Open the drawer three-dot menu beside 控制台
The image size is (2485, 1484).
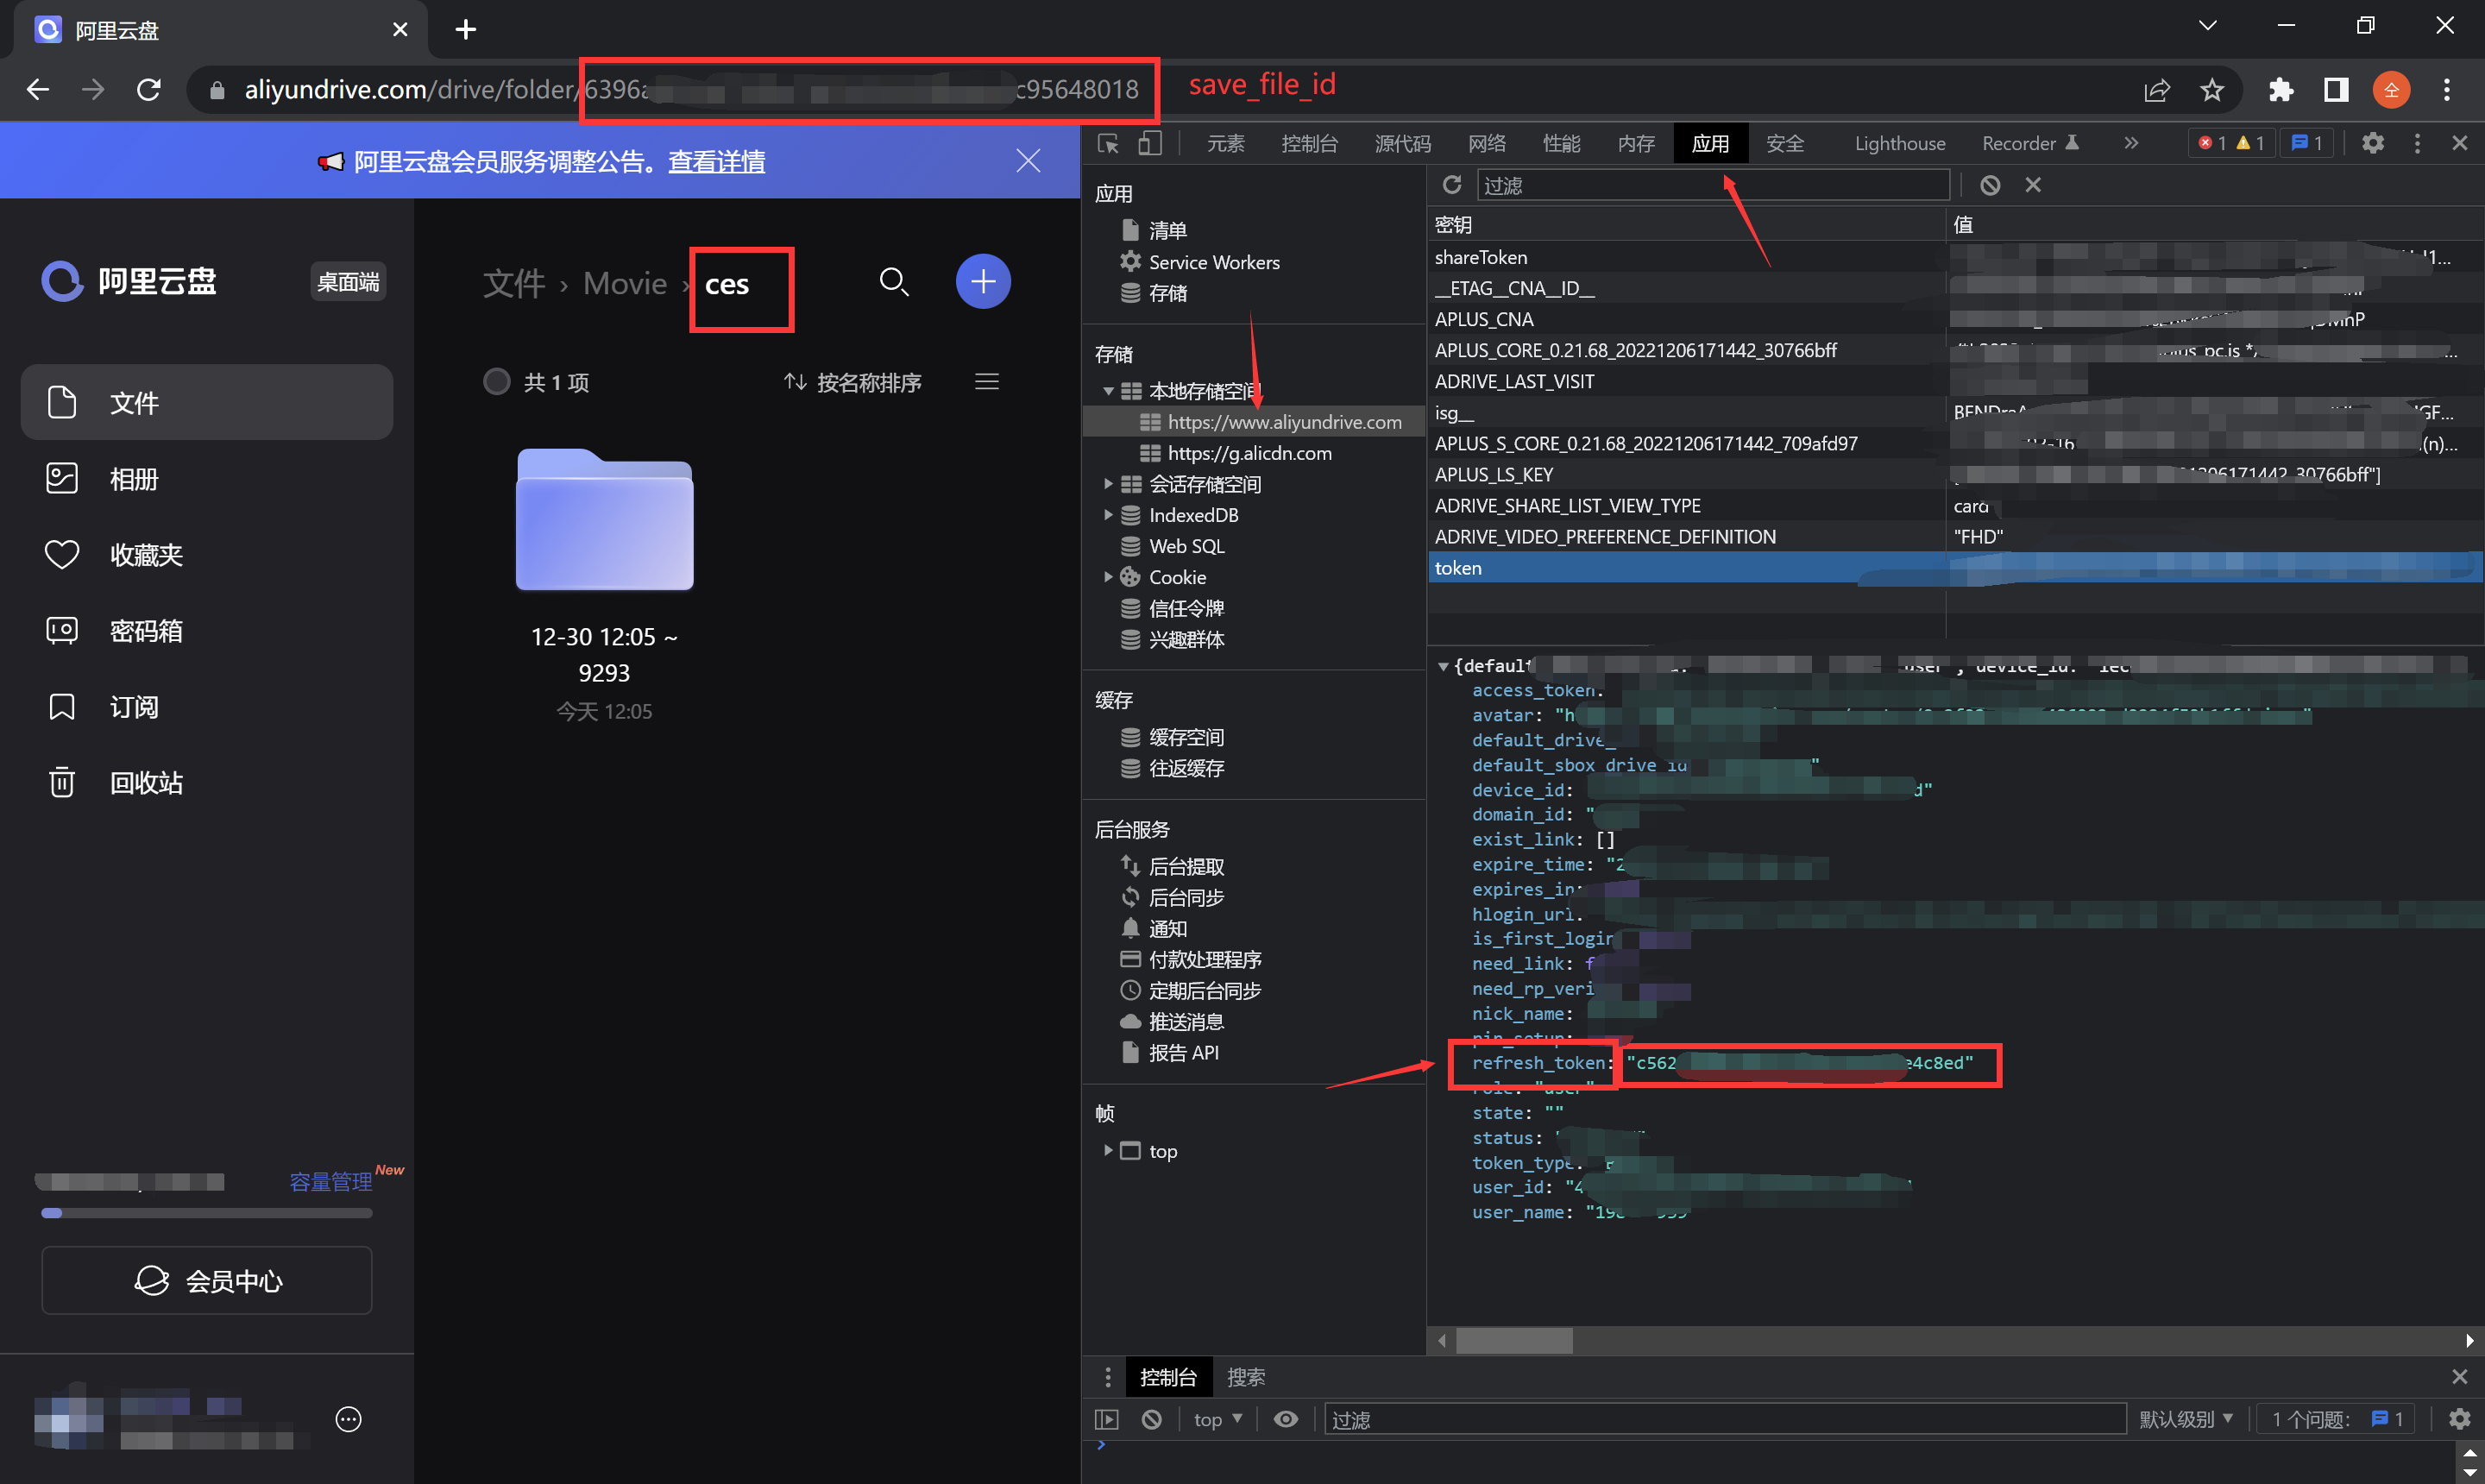[1106, 1377]
